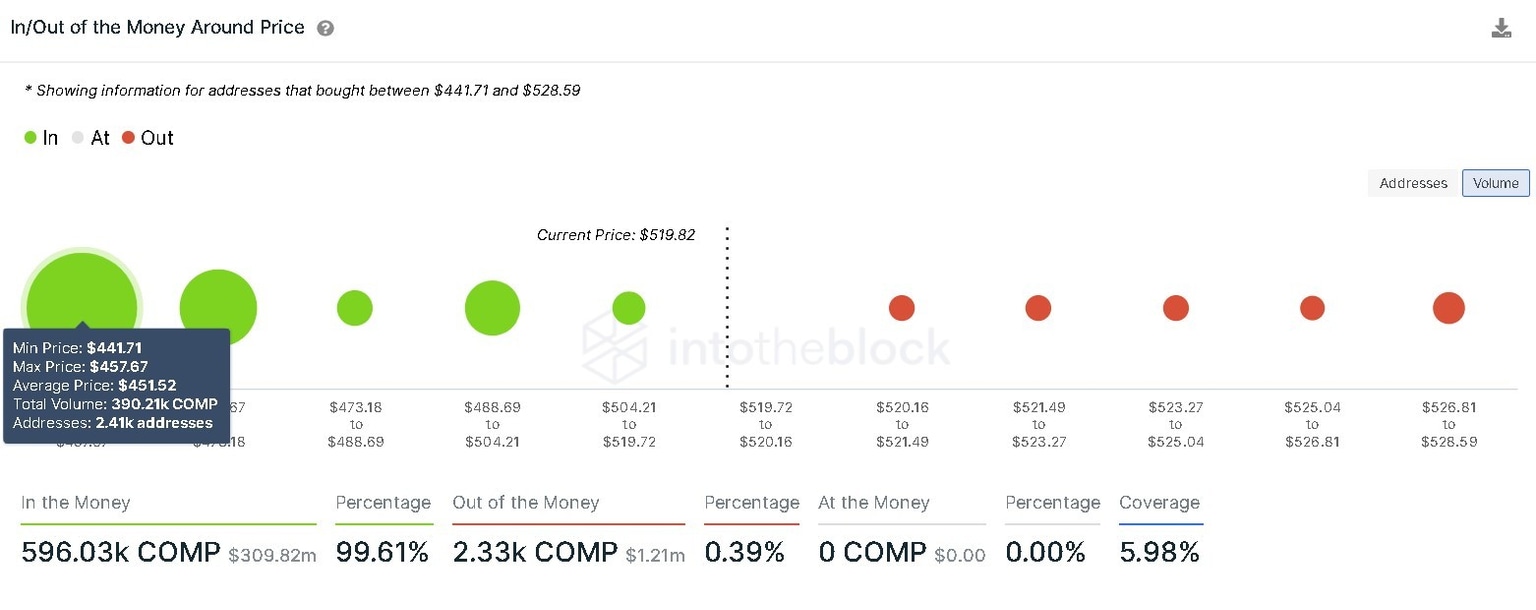This screenshot has height=610, width=1536.
Task: Toggle the grey At legend marker
Action: [x=78, y=138]
